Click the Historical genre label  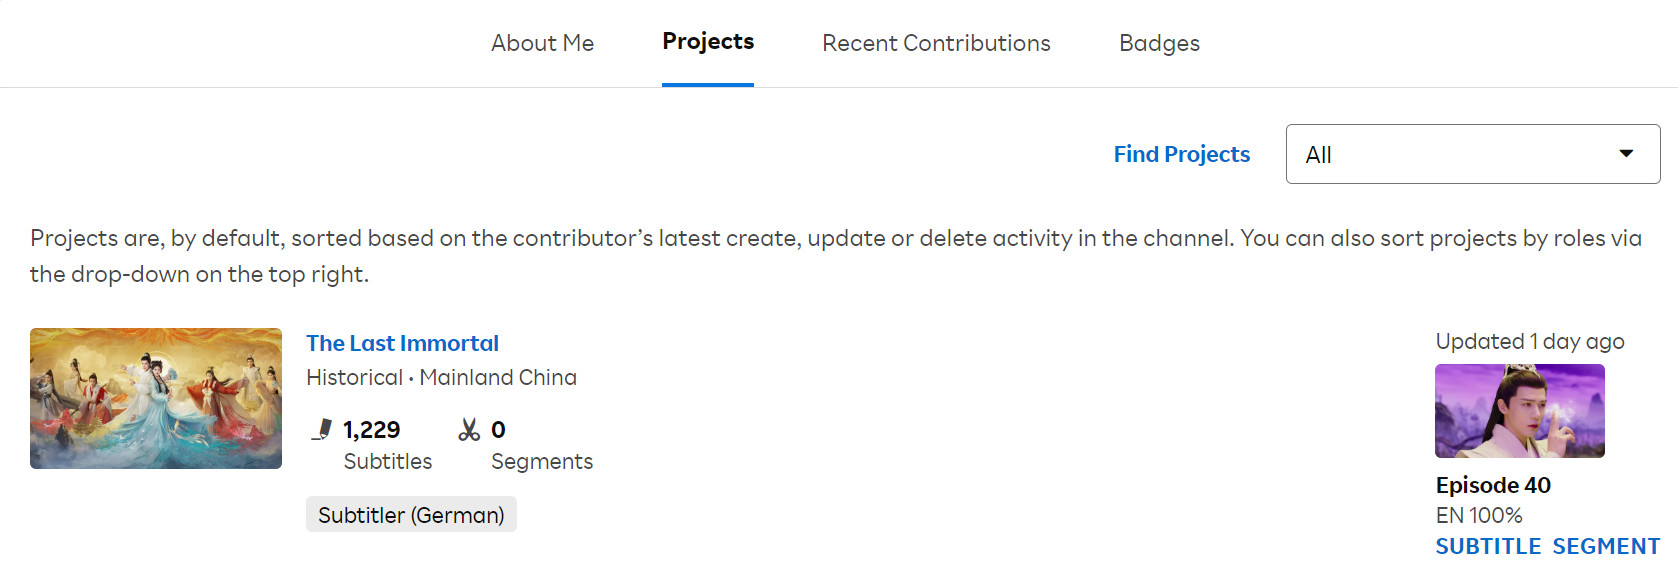click(x=354, y=377)
